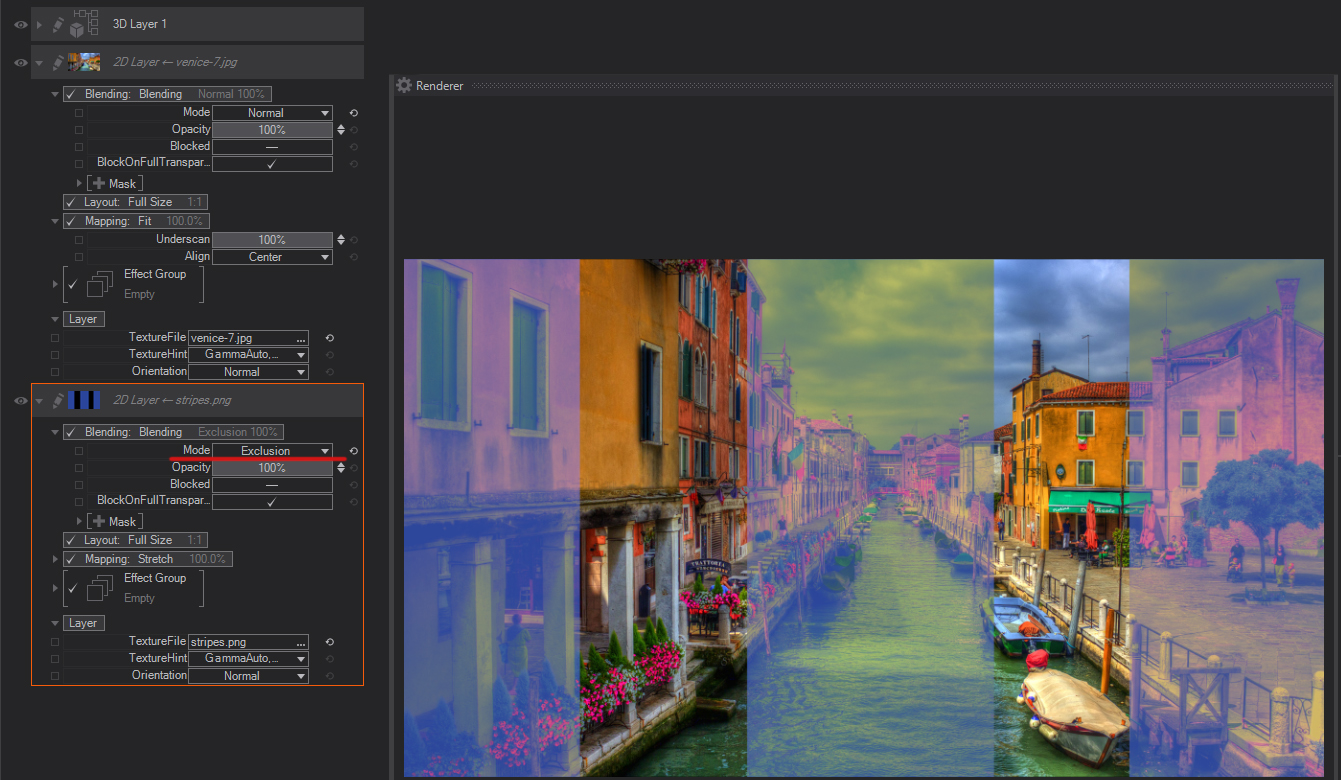1341x780 pixels.
Task: Hide the 3D Layer 1 with eye icon
Action: click(20, 24)
